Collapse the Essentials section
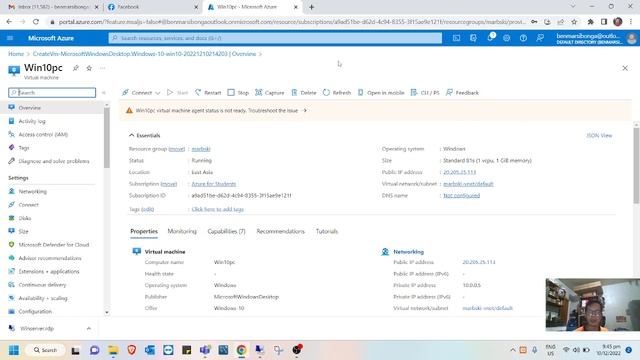The width and height of the screenshot is (640, 360). point(144,136)
